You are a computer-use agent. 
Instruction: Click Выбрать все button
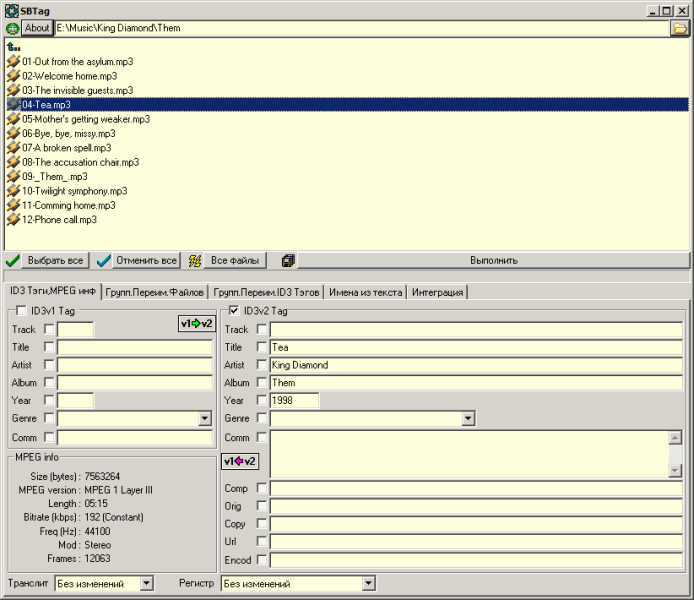coord(55,261)
